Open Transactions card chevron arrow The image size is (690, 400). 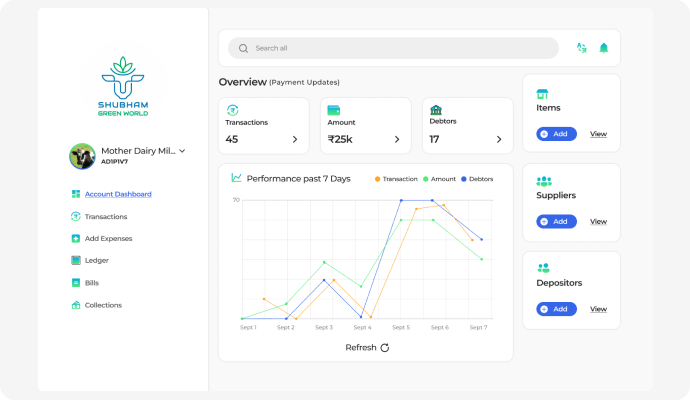(x=295, y=140)
